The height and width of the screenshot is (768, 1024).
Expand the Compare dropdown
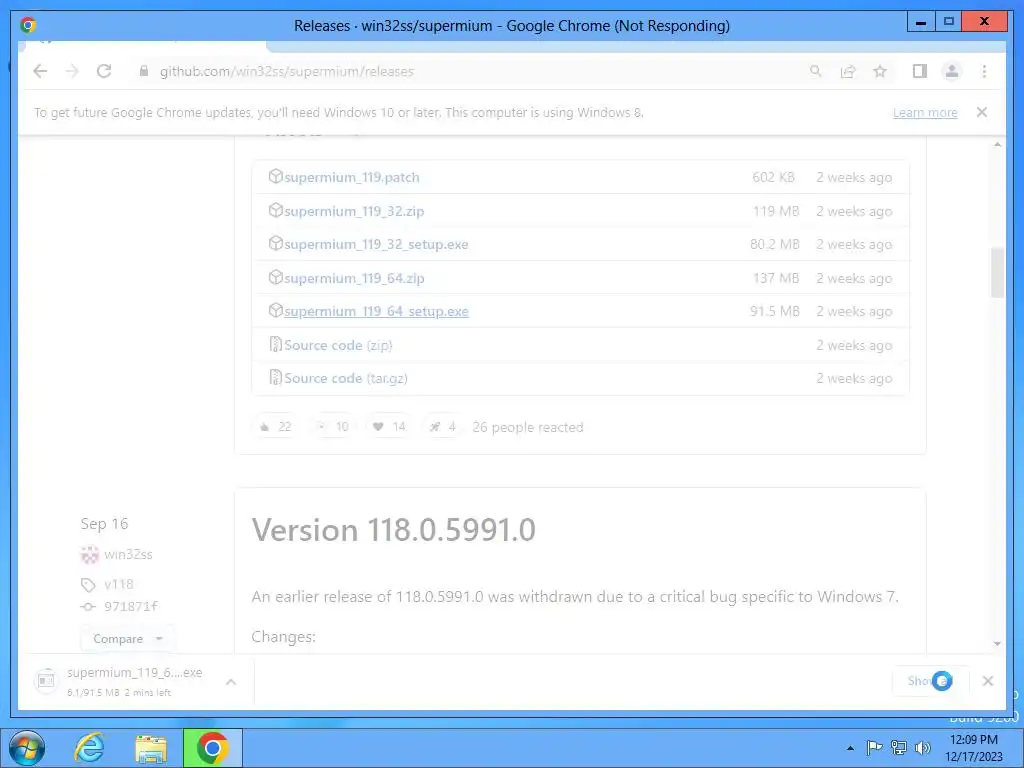pos(127,639)
